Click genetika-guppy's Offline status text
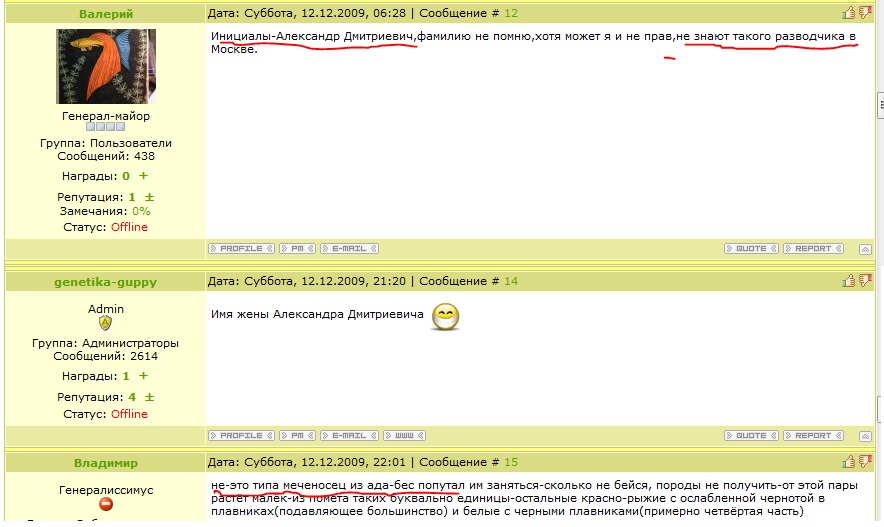Image resolution: width=884 pixels, height=527 pixels. [x=129, y=414]
